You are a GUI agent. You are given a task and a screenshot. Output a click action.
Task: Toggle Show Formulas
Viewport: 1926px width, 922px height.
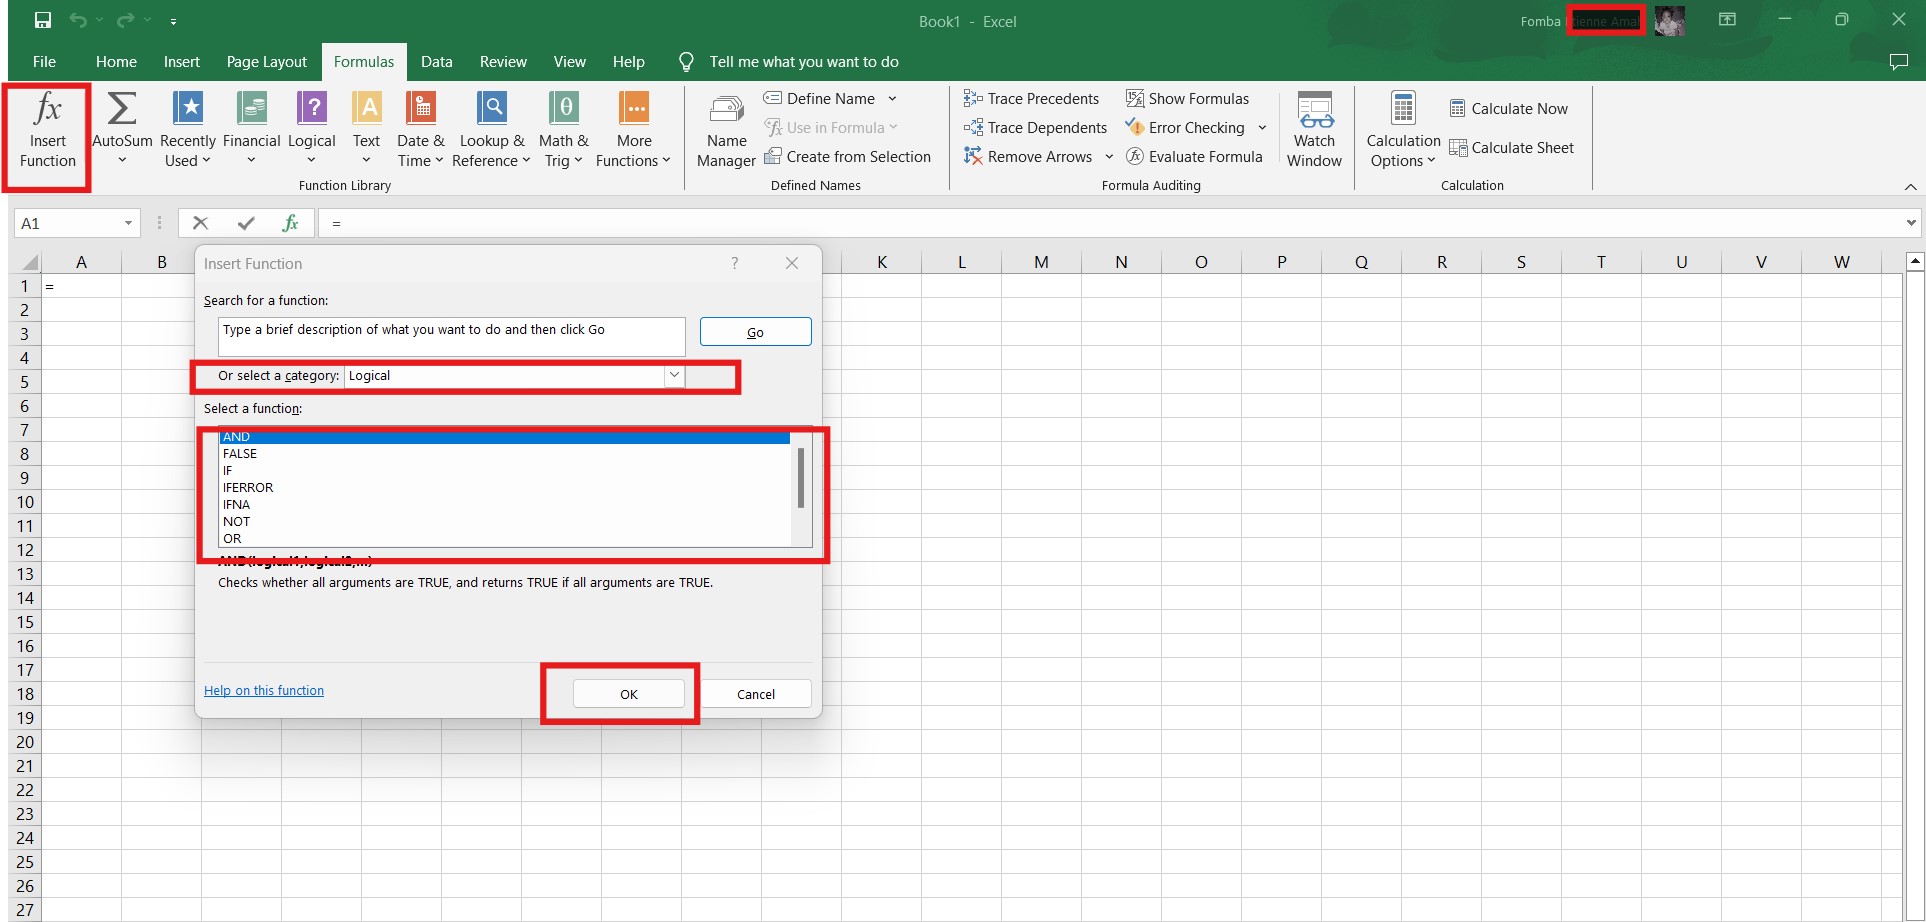(1187, 98)
